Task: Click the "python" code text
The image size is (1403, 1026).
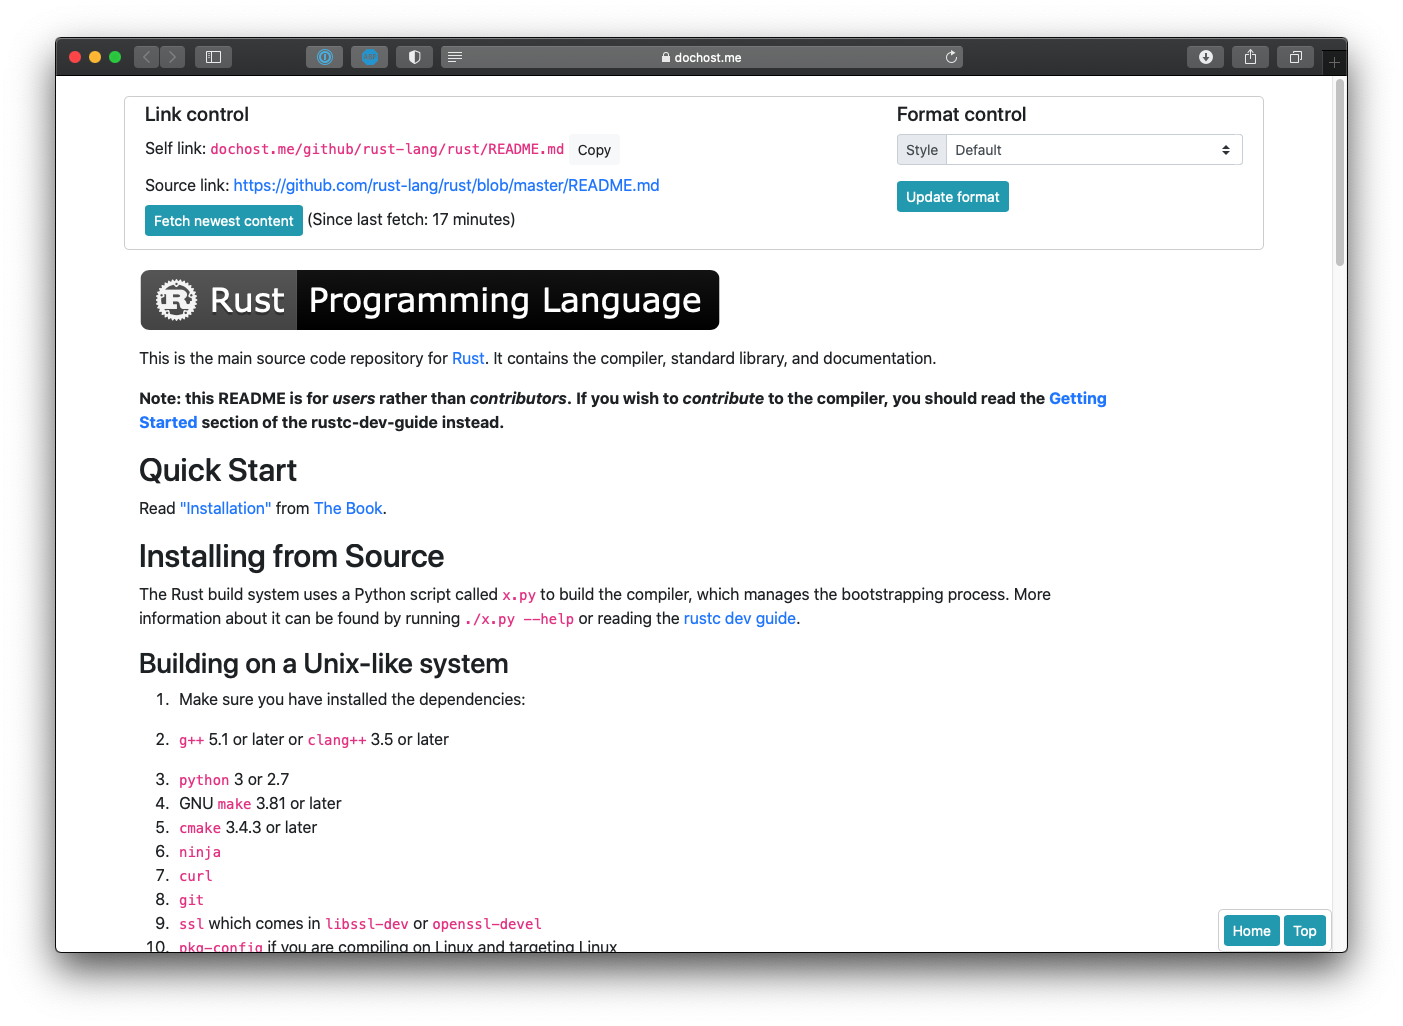Action: [204, 780]
